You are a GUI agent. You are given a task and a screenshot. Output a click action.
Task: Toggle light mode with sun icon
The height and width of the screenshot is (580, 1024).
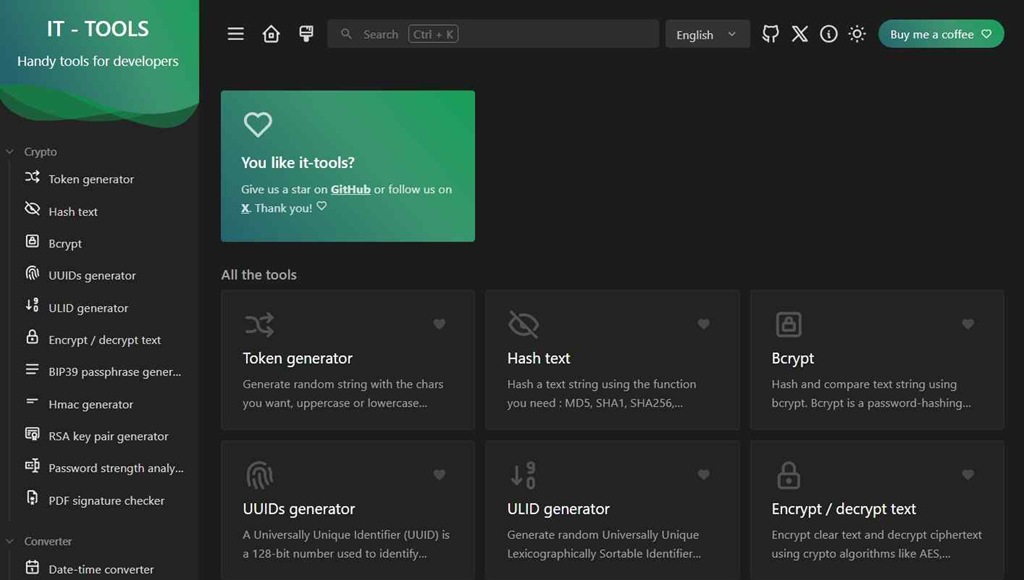[x=857, y=34]
